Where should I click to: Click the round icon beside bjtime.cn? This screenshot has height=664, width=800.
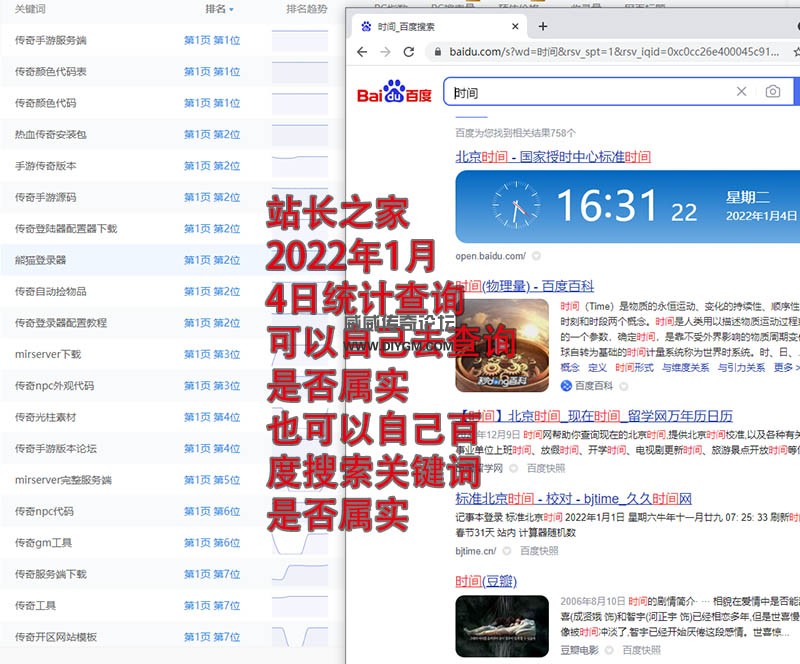[x=507, y=551]
